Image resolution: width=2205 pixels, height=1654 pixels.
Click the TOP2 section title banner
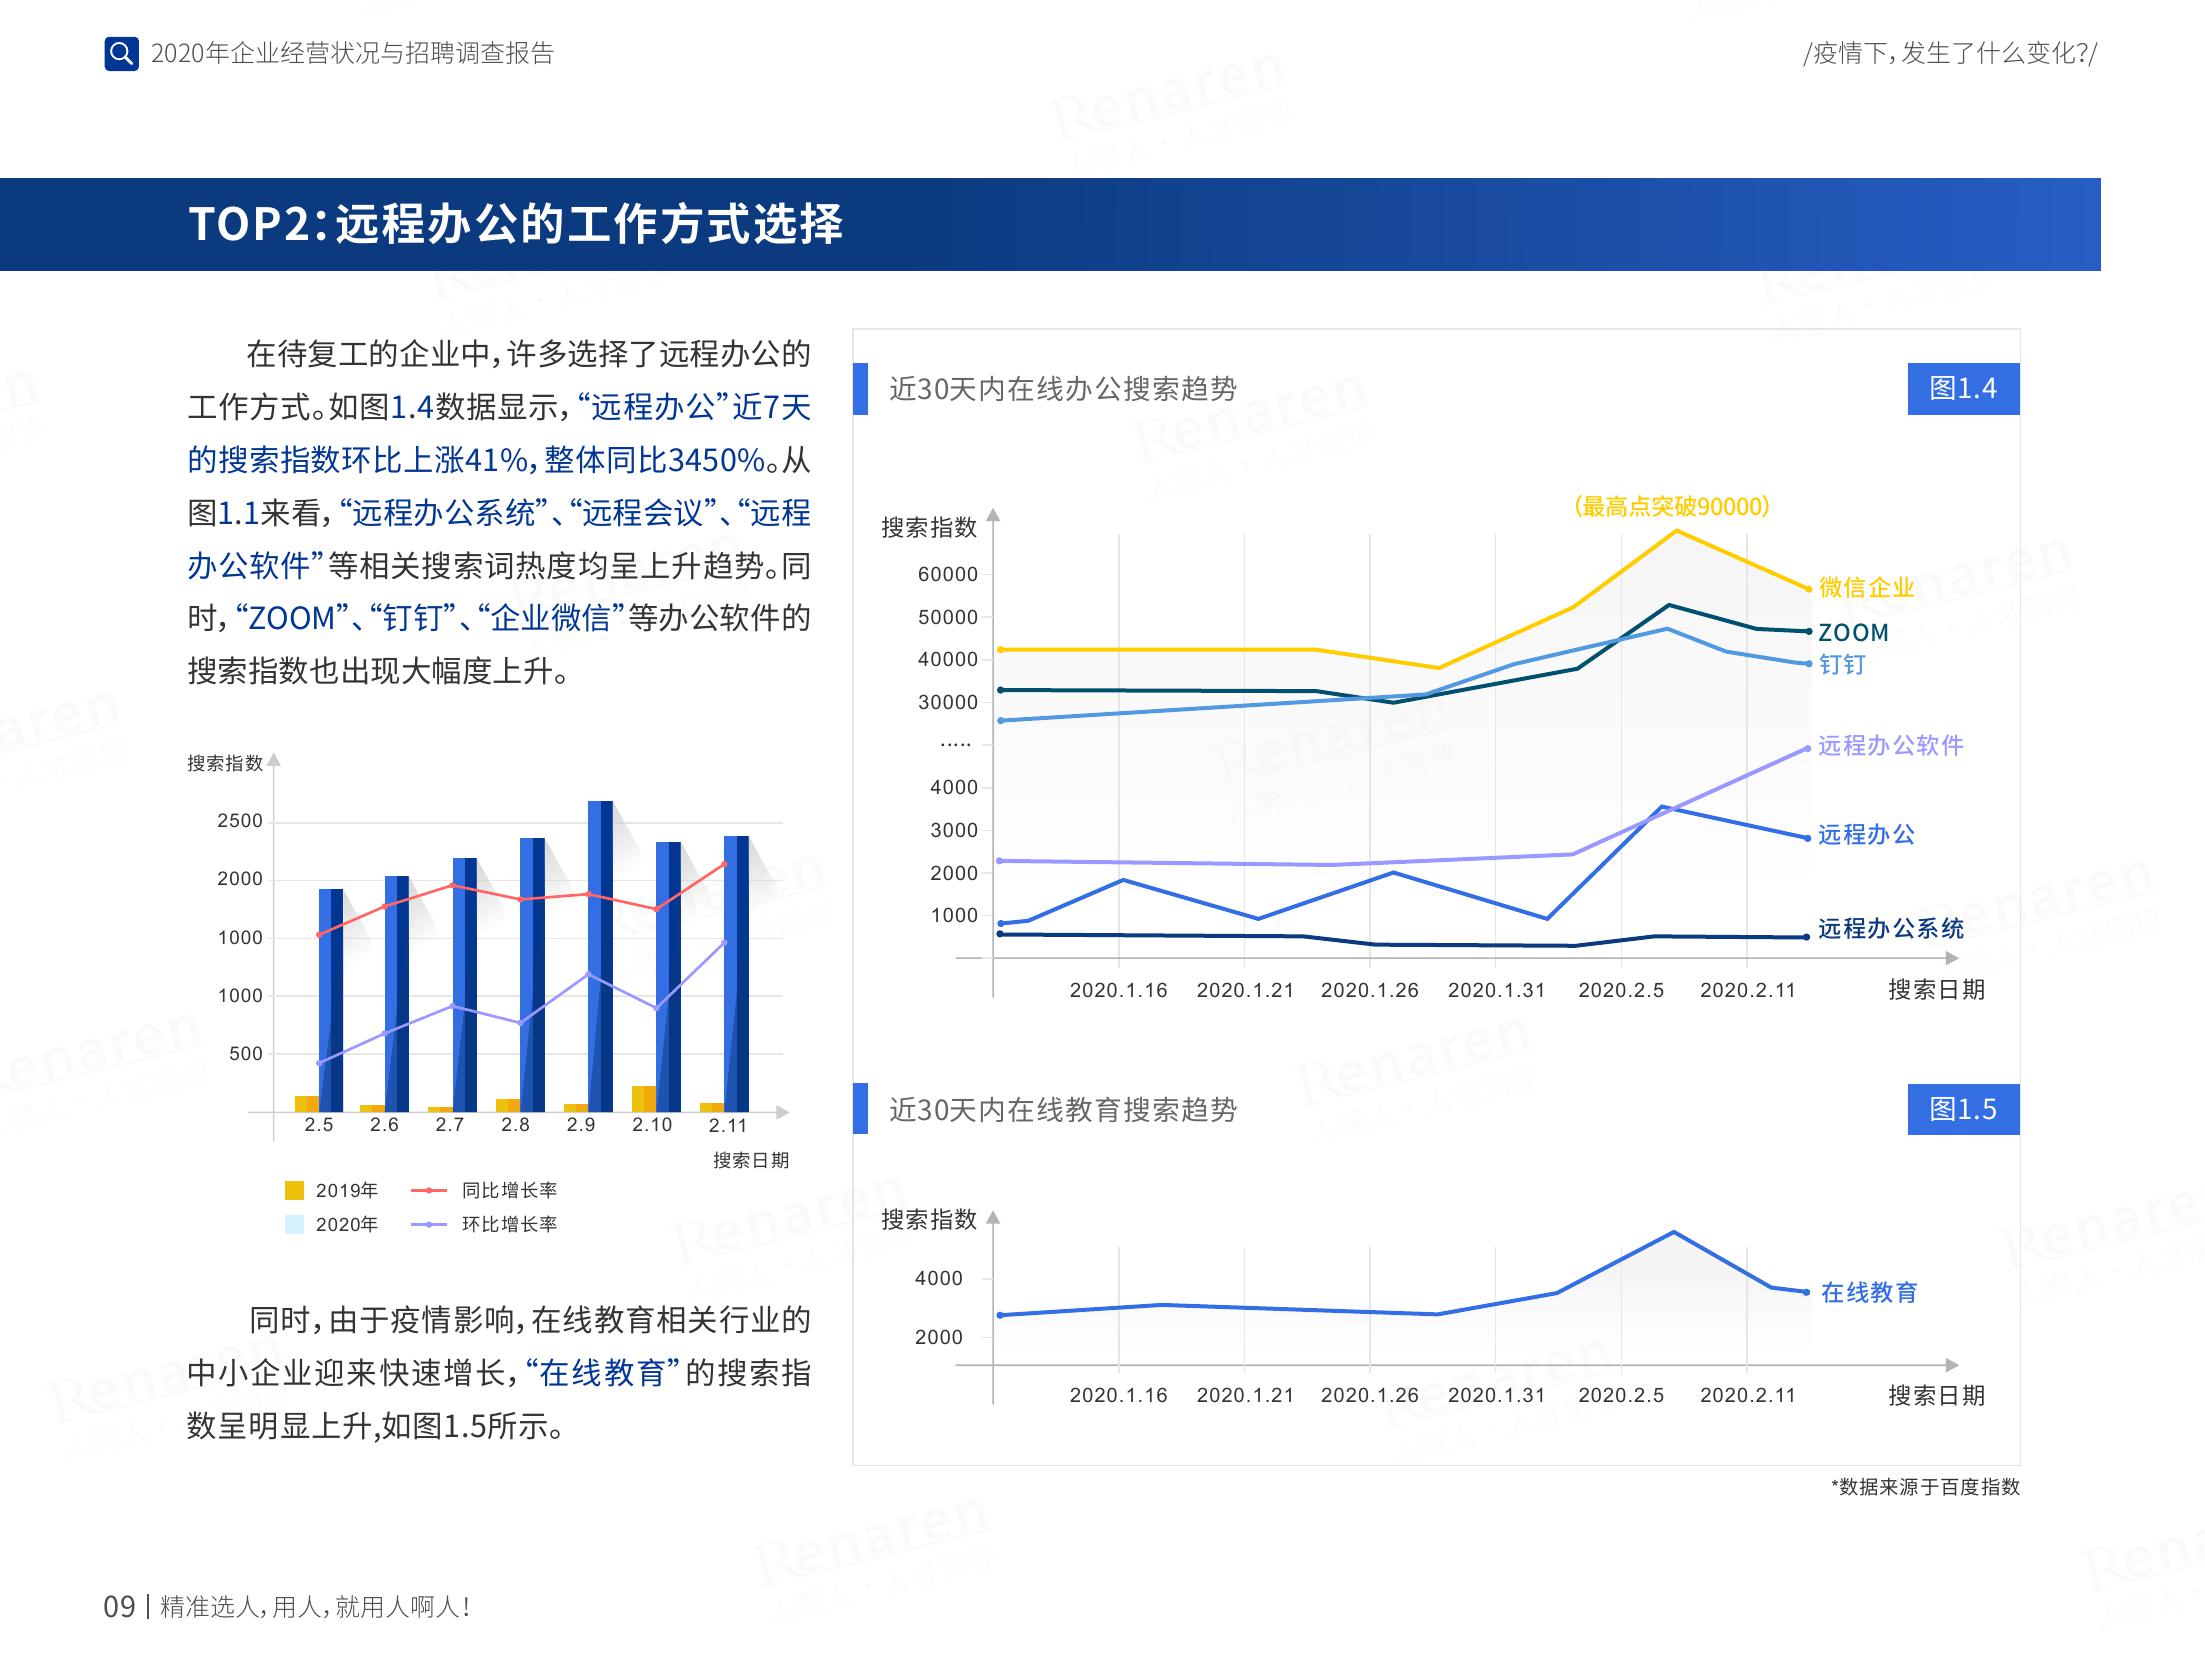click(x=515, y=224)
